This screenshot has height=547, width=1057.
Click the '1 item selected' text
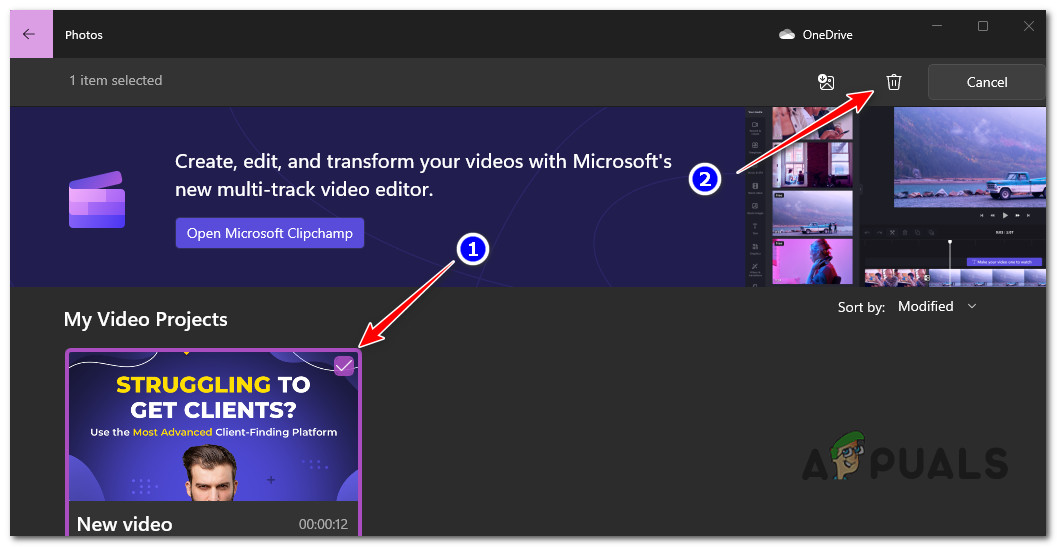tap(116, 80)
